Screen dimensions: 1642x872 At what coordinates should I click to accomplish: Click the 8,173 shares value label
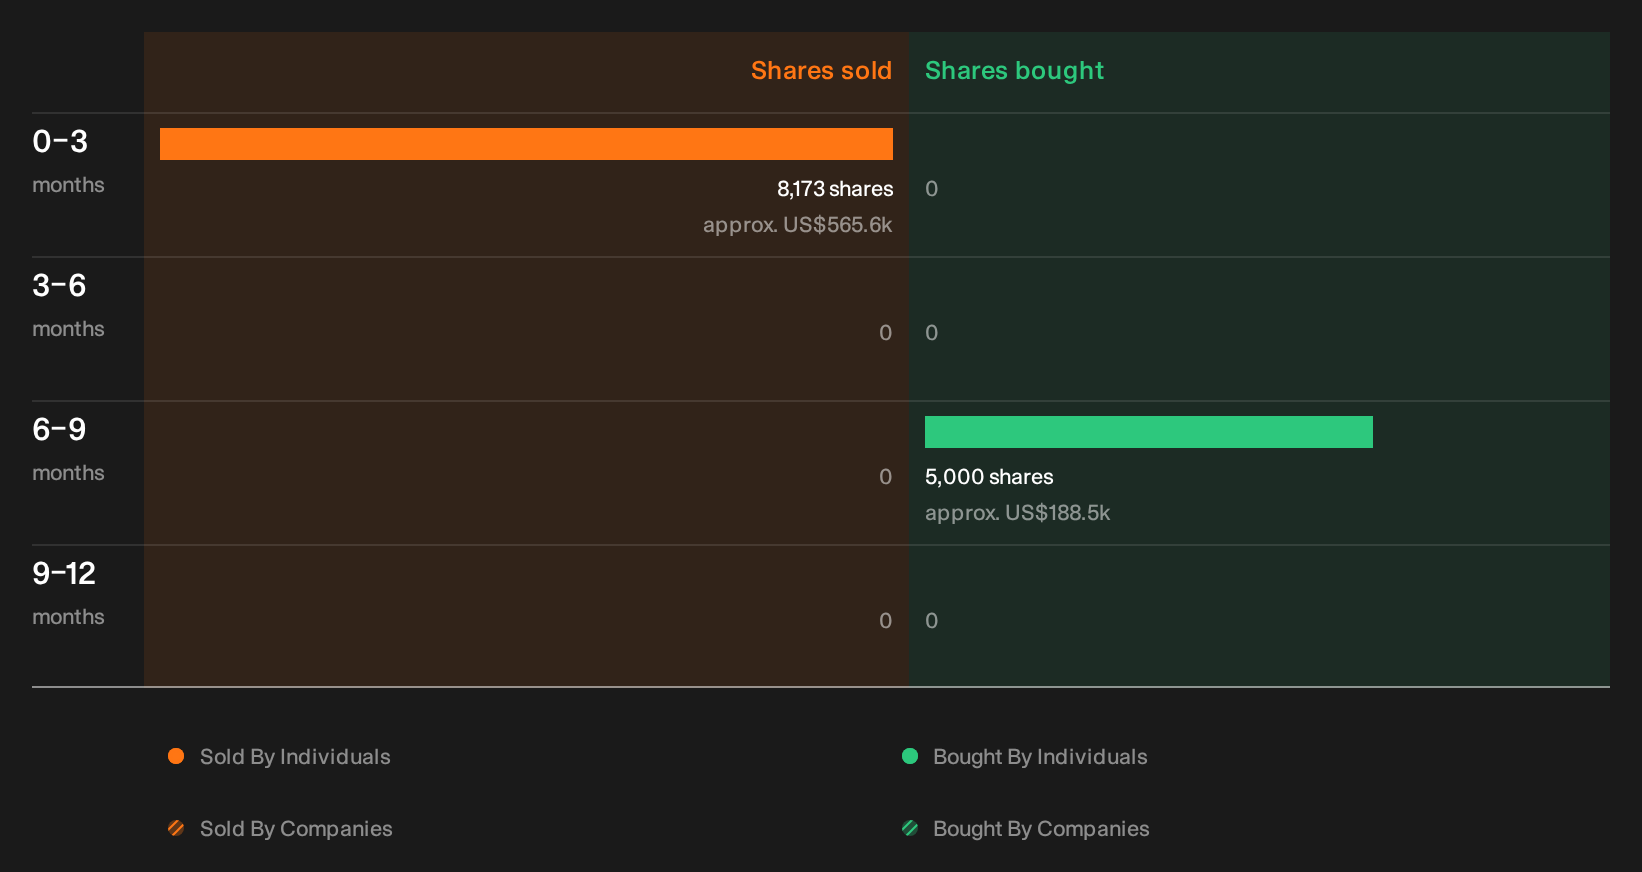tap(835, 189)
